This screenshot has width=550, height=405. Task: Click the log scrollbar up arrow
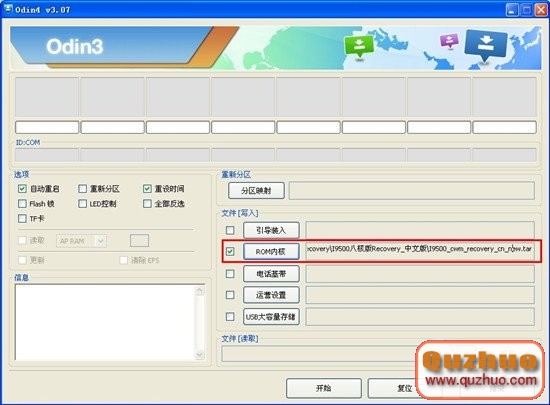click(x=200, y=291)
